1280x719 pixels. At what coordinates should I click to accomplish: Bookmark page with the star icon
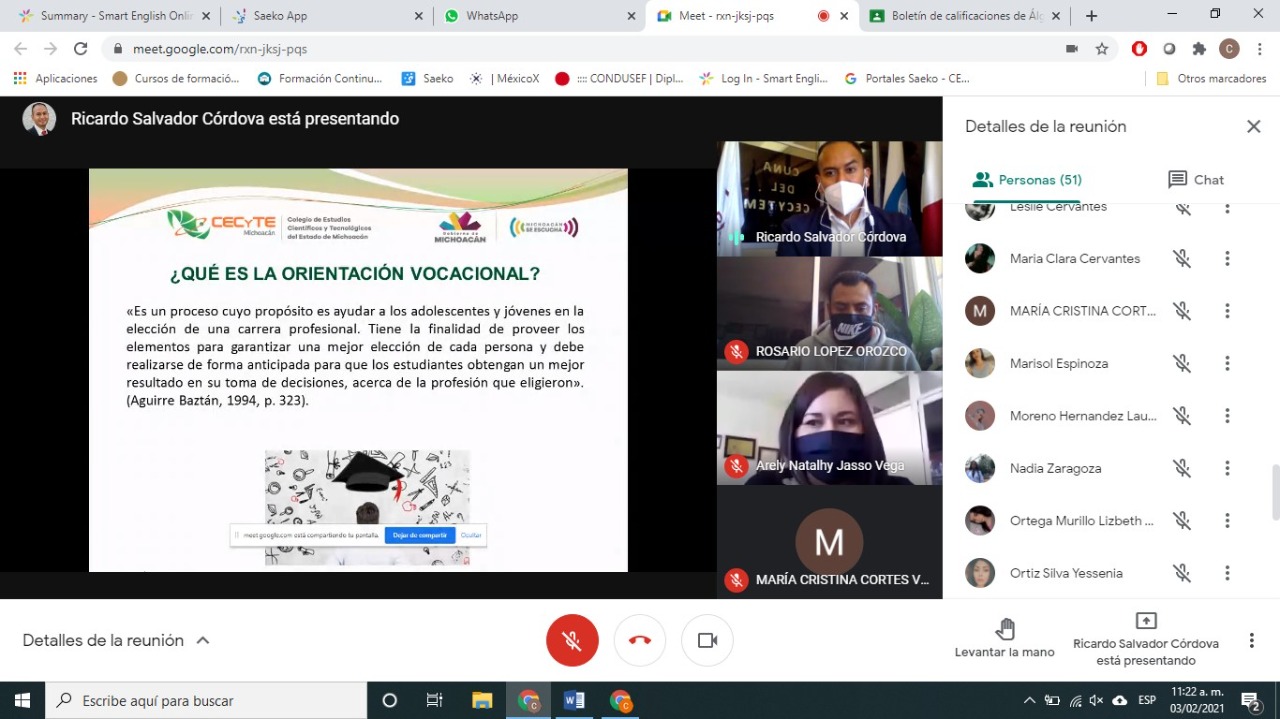(1102, 49)
